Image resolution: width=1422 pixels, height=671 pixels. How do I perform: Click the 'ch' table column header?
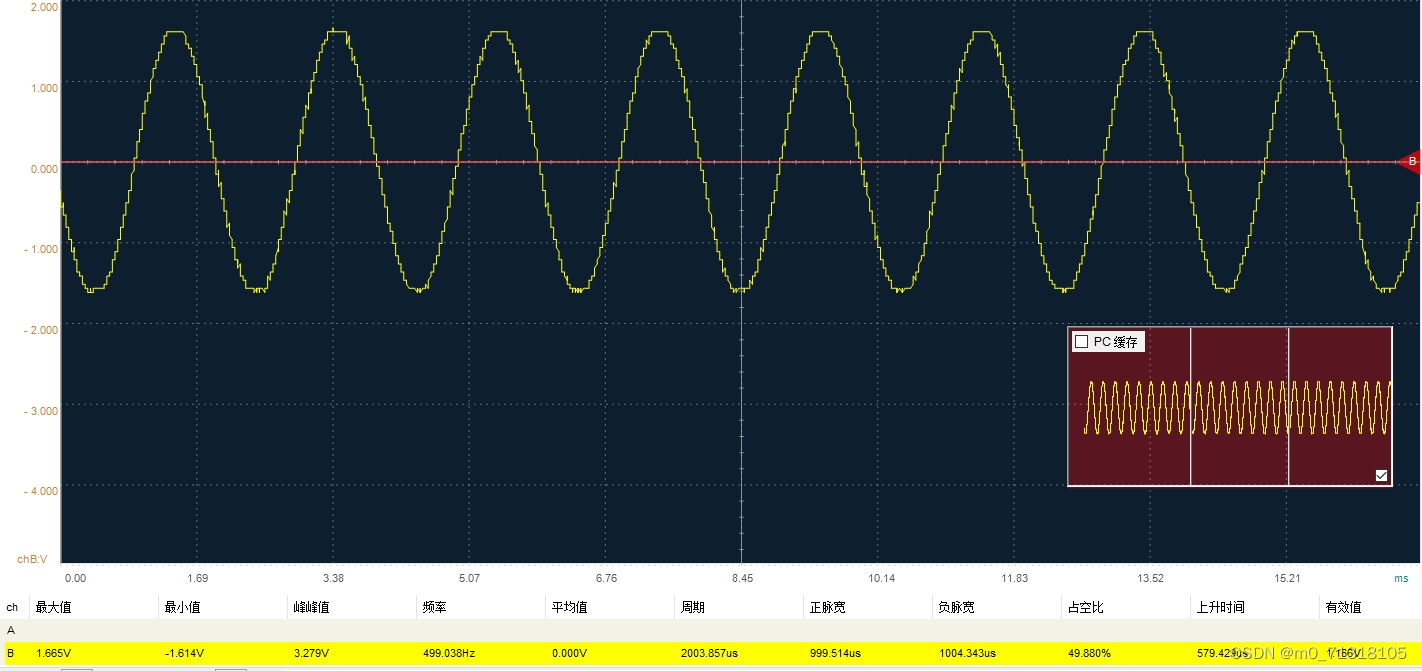(12, 607)
